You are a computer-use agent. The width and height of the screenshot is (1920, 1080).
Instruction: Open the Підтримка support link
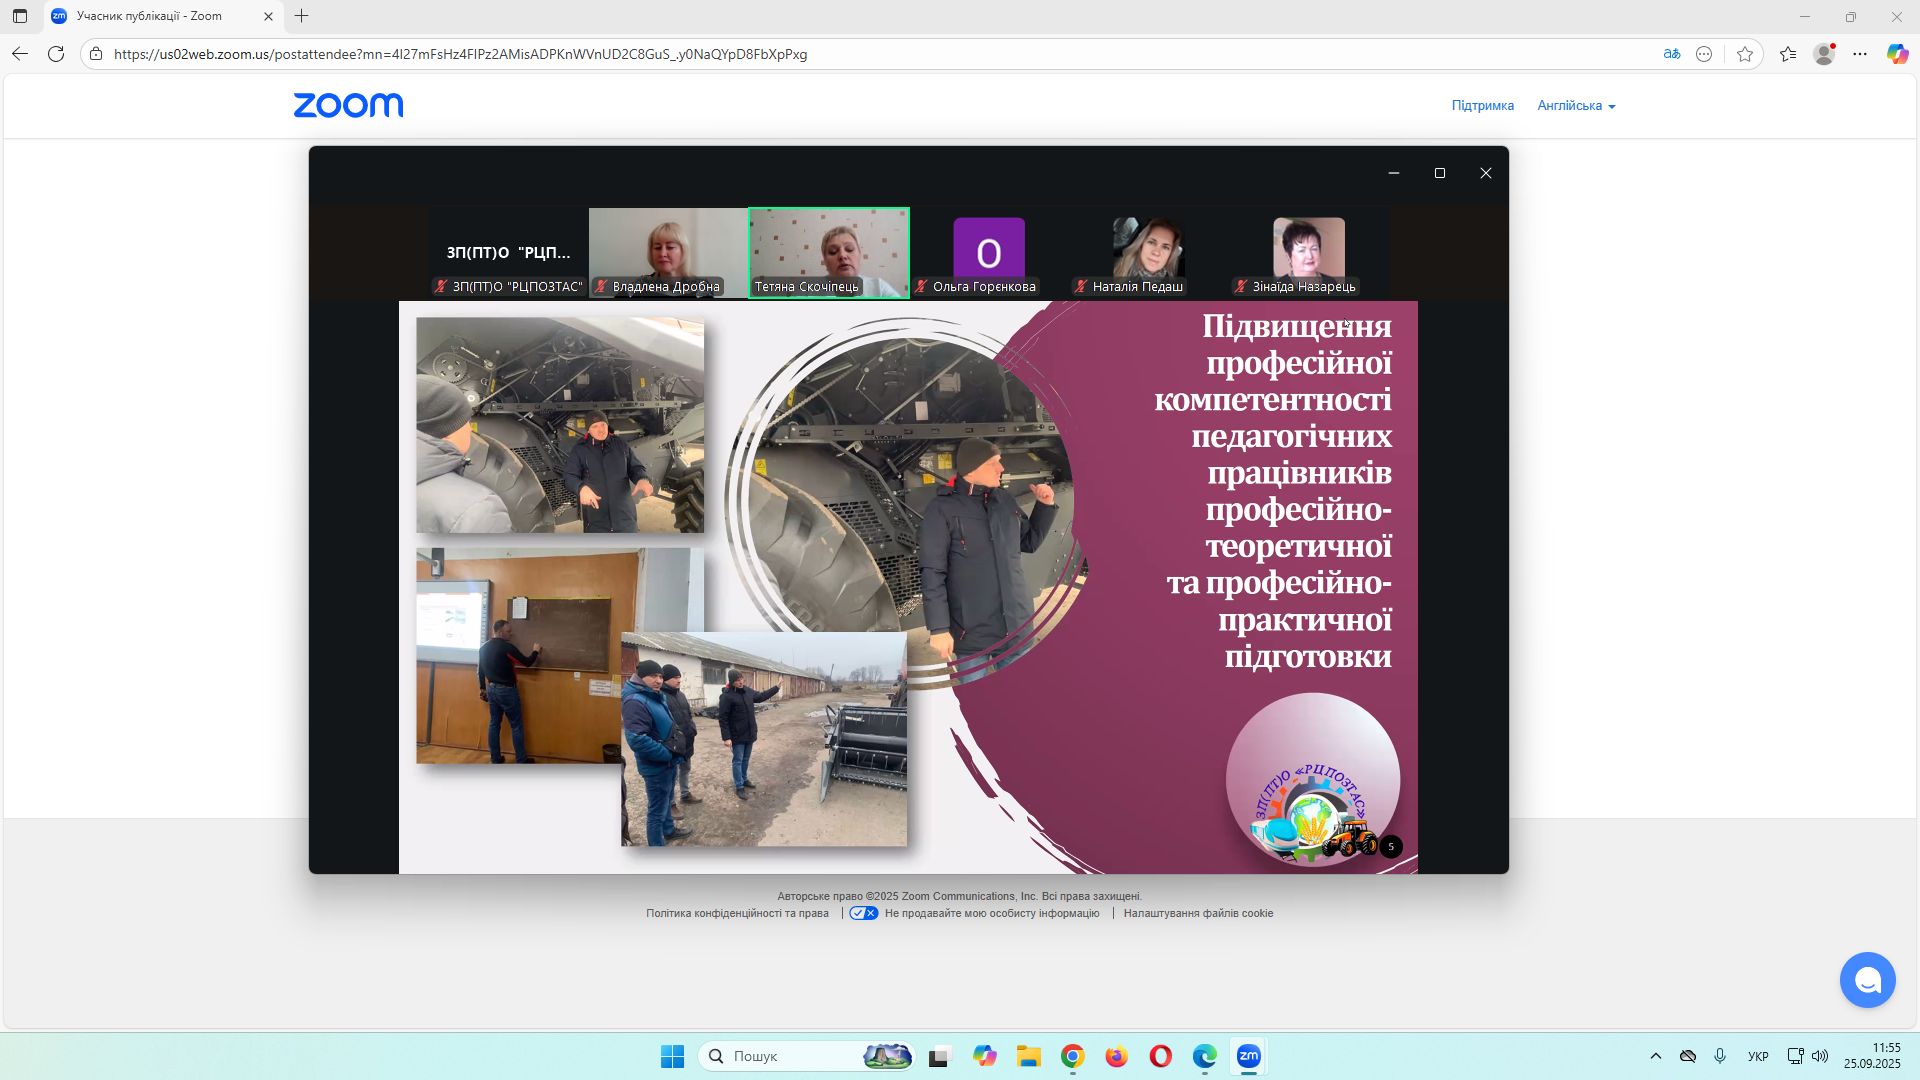coord(1482,105)
